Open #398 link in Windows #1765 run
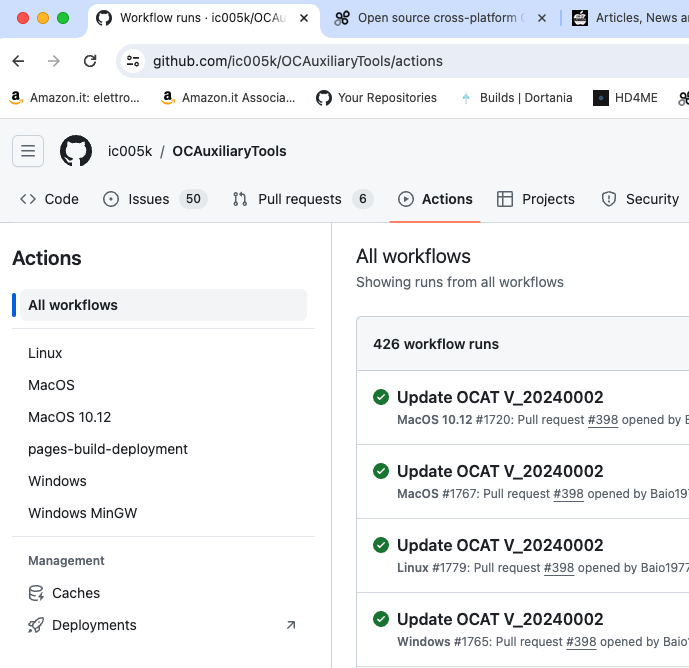 (581, 642)
